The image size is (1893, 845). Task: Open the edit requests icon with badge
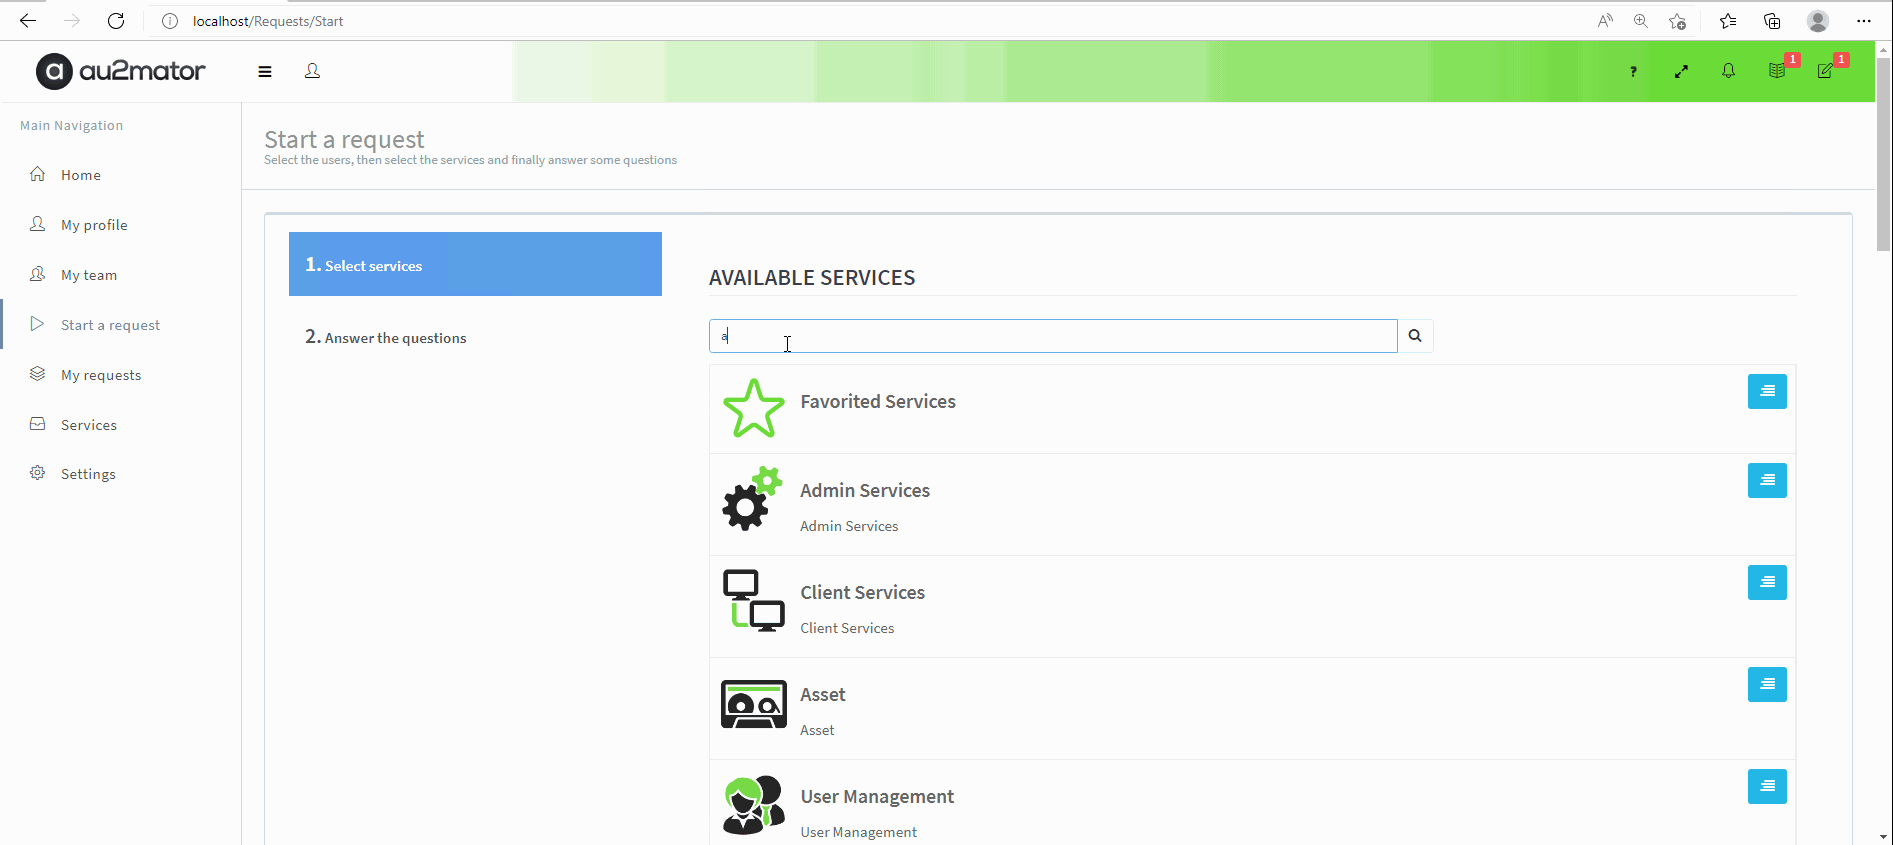[1826, 71]
